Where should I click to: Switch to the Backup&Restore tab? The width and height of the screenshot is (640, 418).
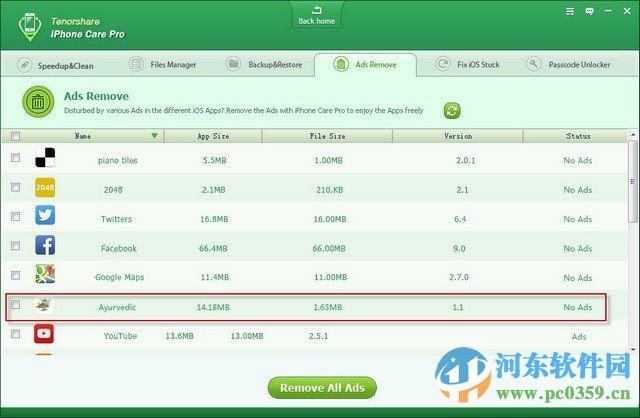pos(264,64)
